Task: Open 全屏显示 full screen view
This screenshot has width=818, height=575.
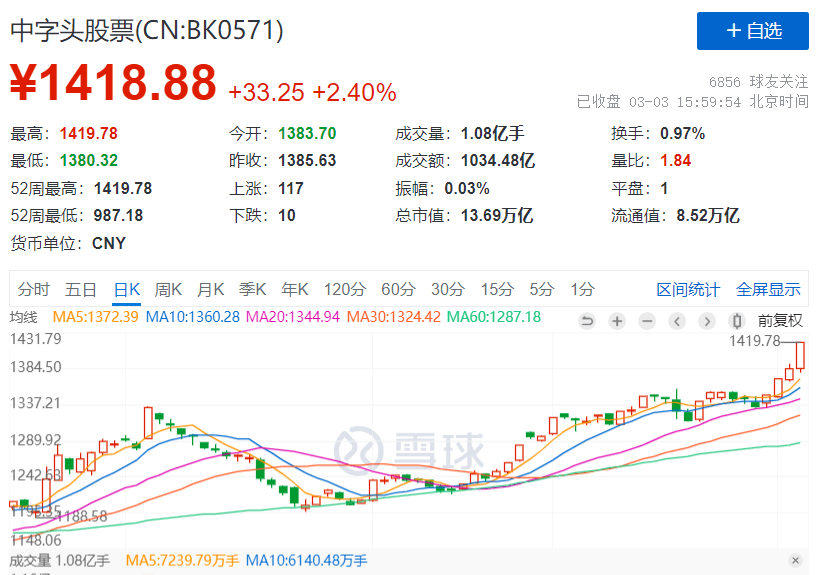Action: pyautogui.click(x=768, y=289)
